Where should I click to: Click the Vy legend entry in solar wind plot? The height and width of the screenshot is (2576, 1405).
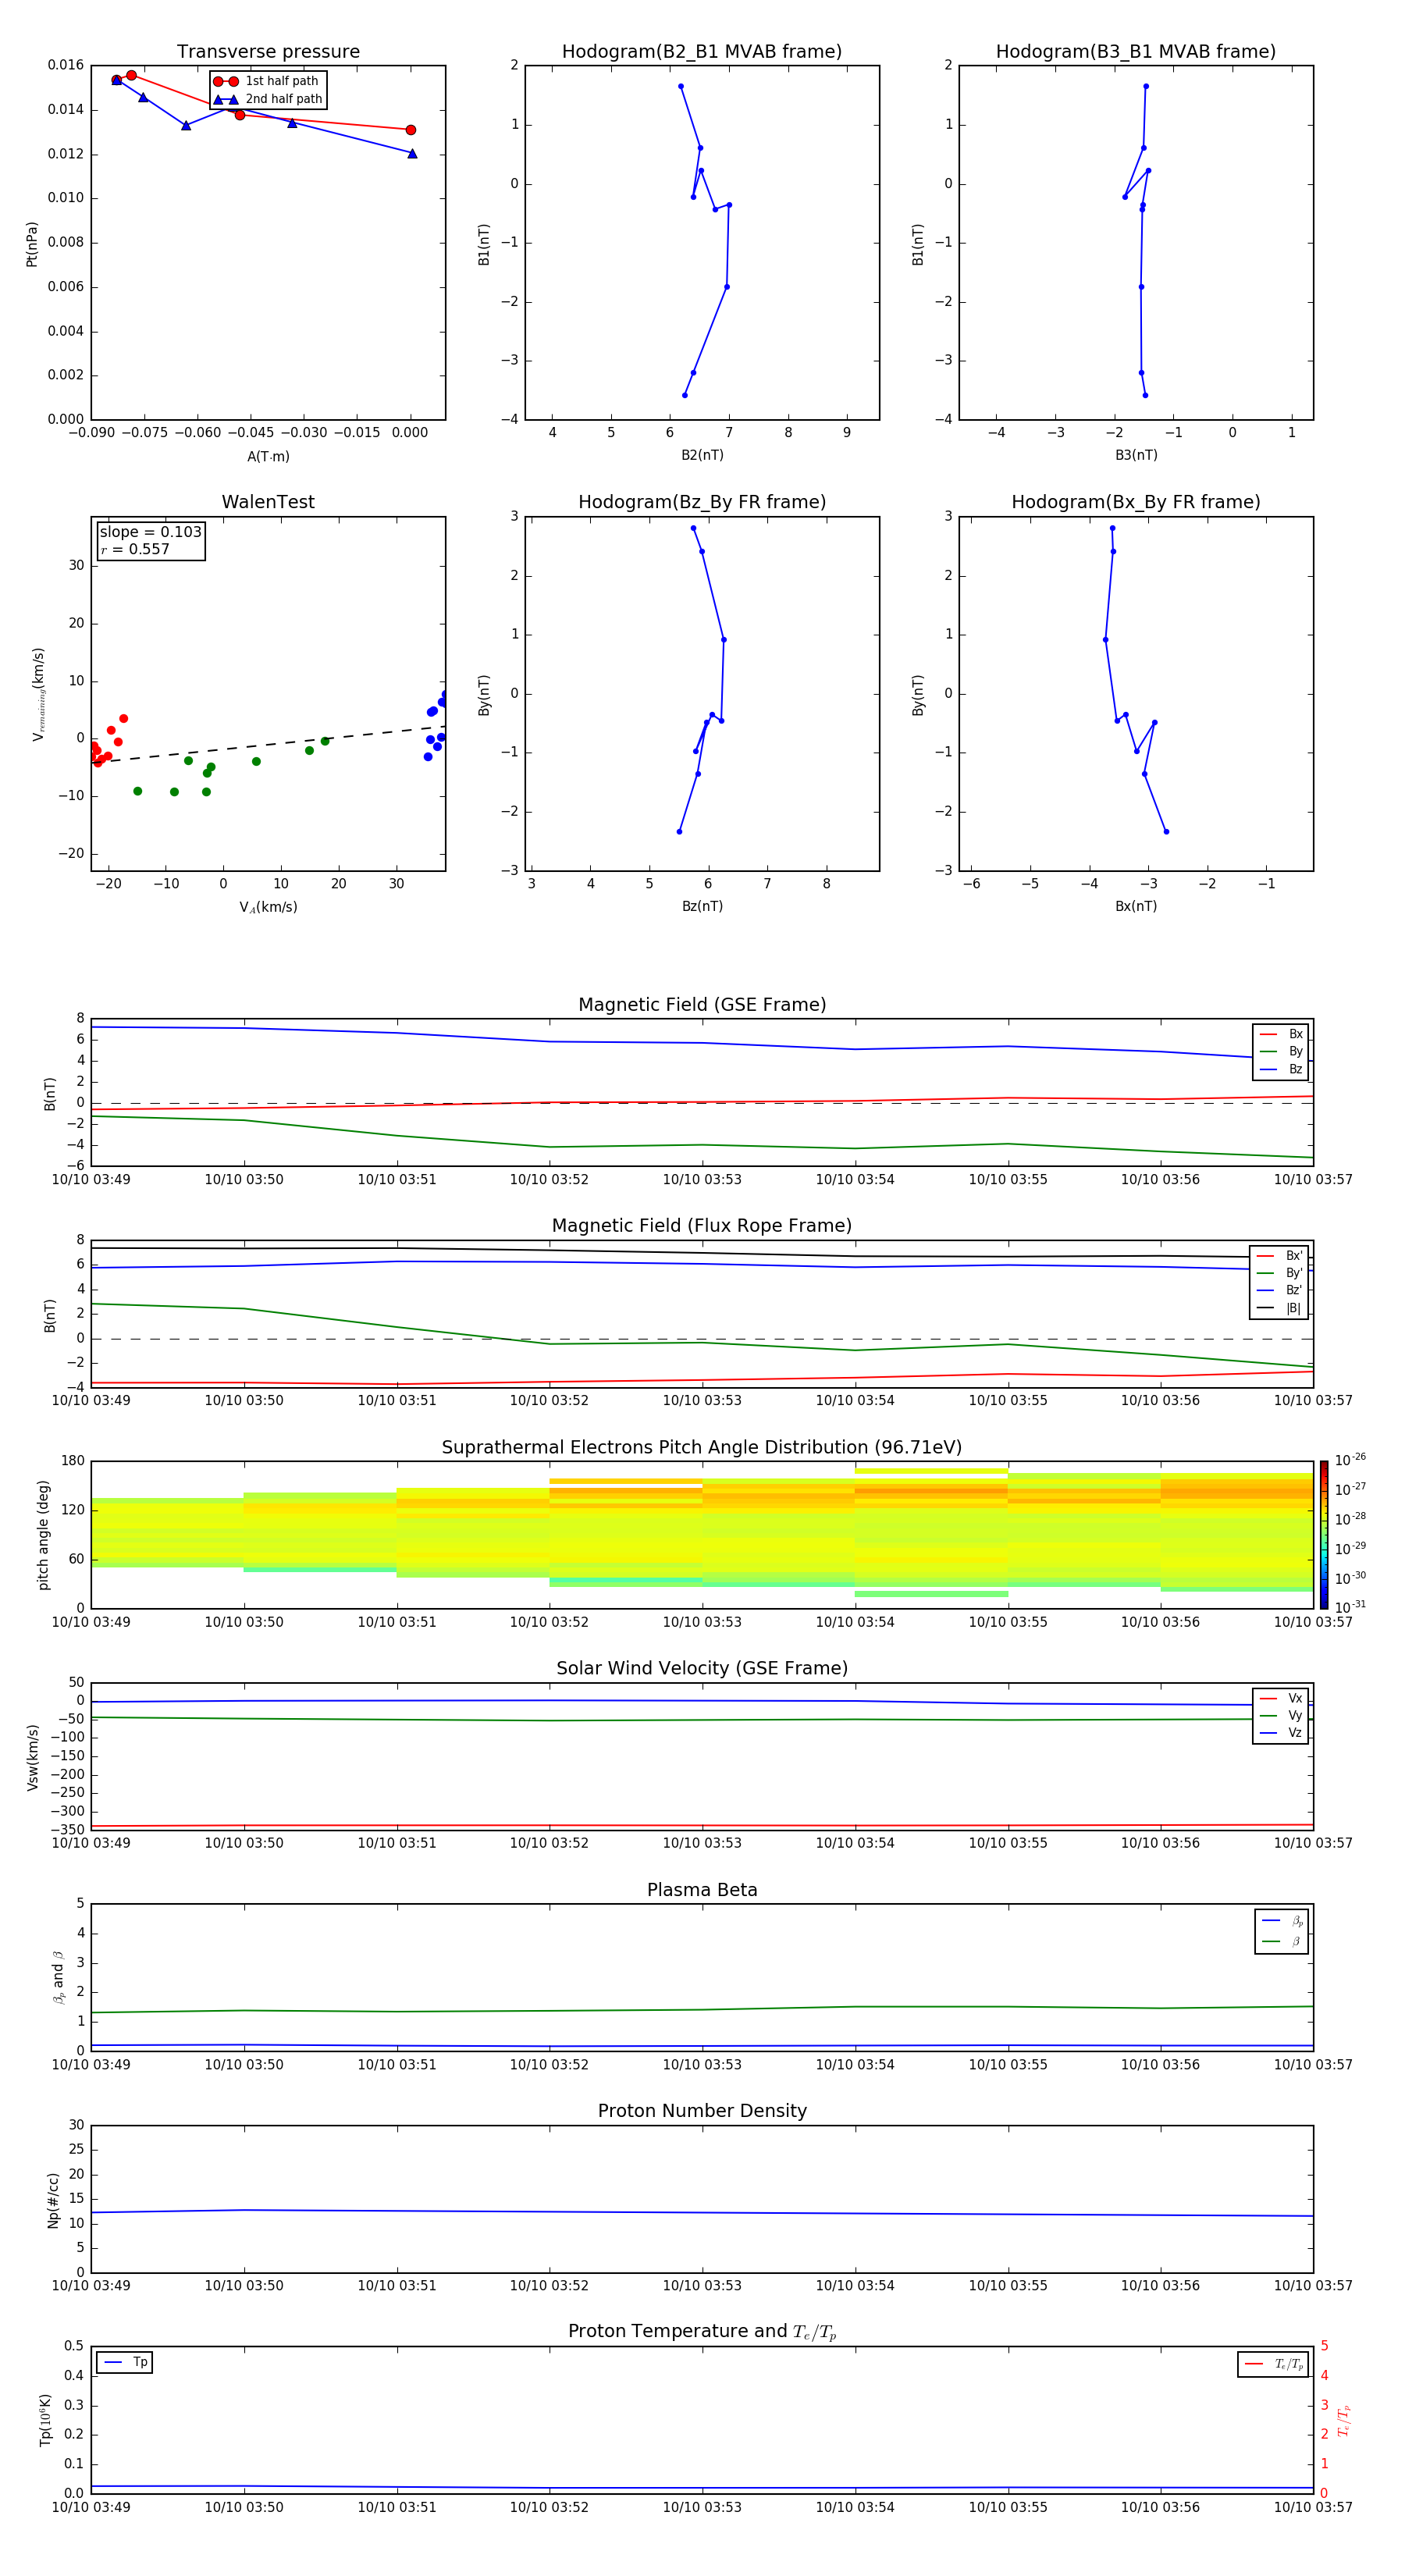point(1281,1716)
